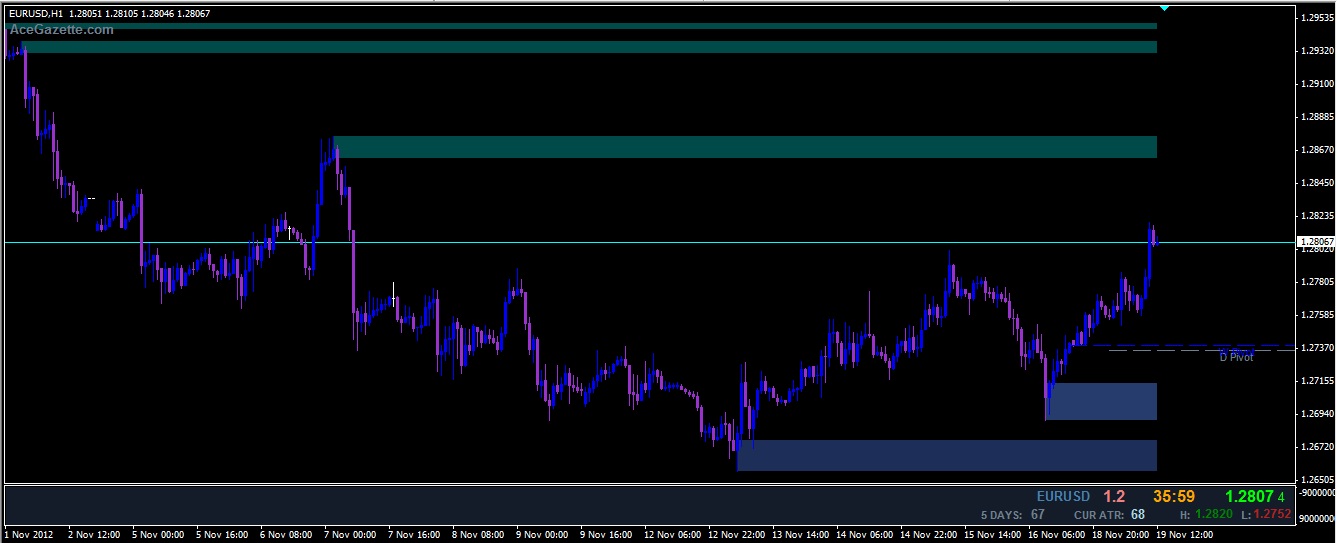
Task: Click time axis label 19 Nov 12:00
Action: tap(1184, 535)
